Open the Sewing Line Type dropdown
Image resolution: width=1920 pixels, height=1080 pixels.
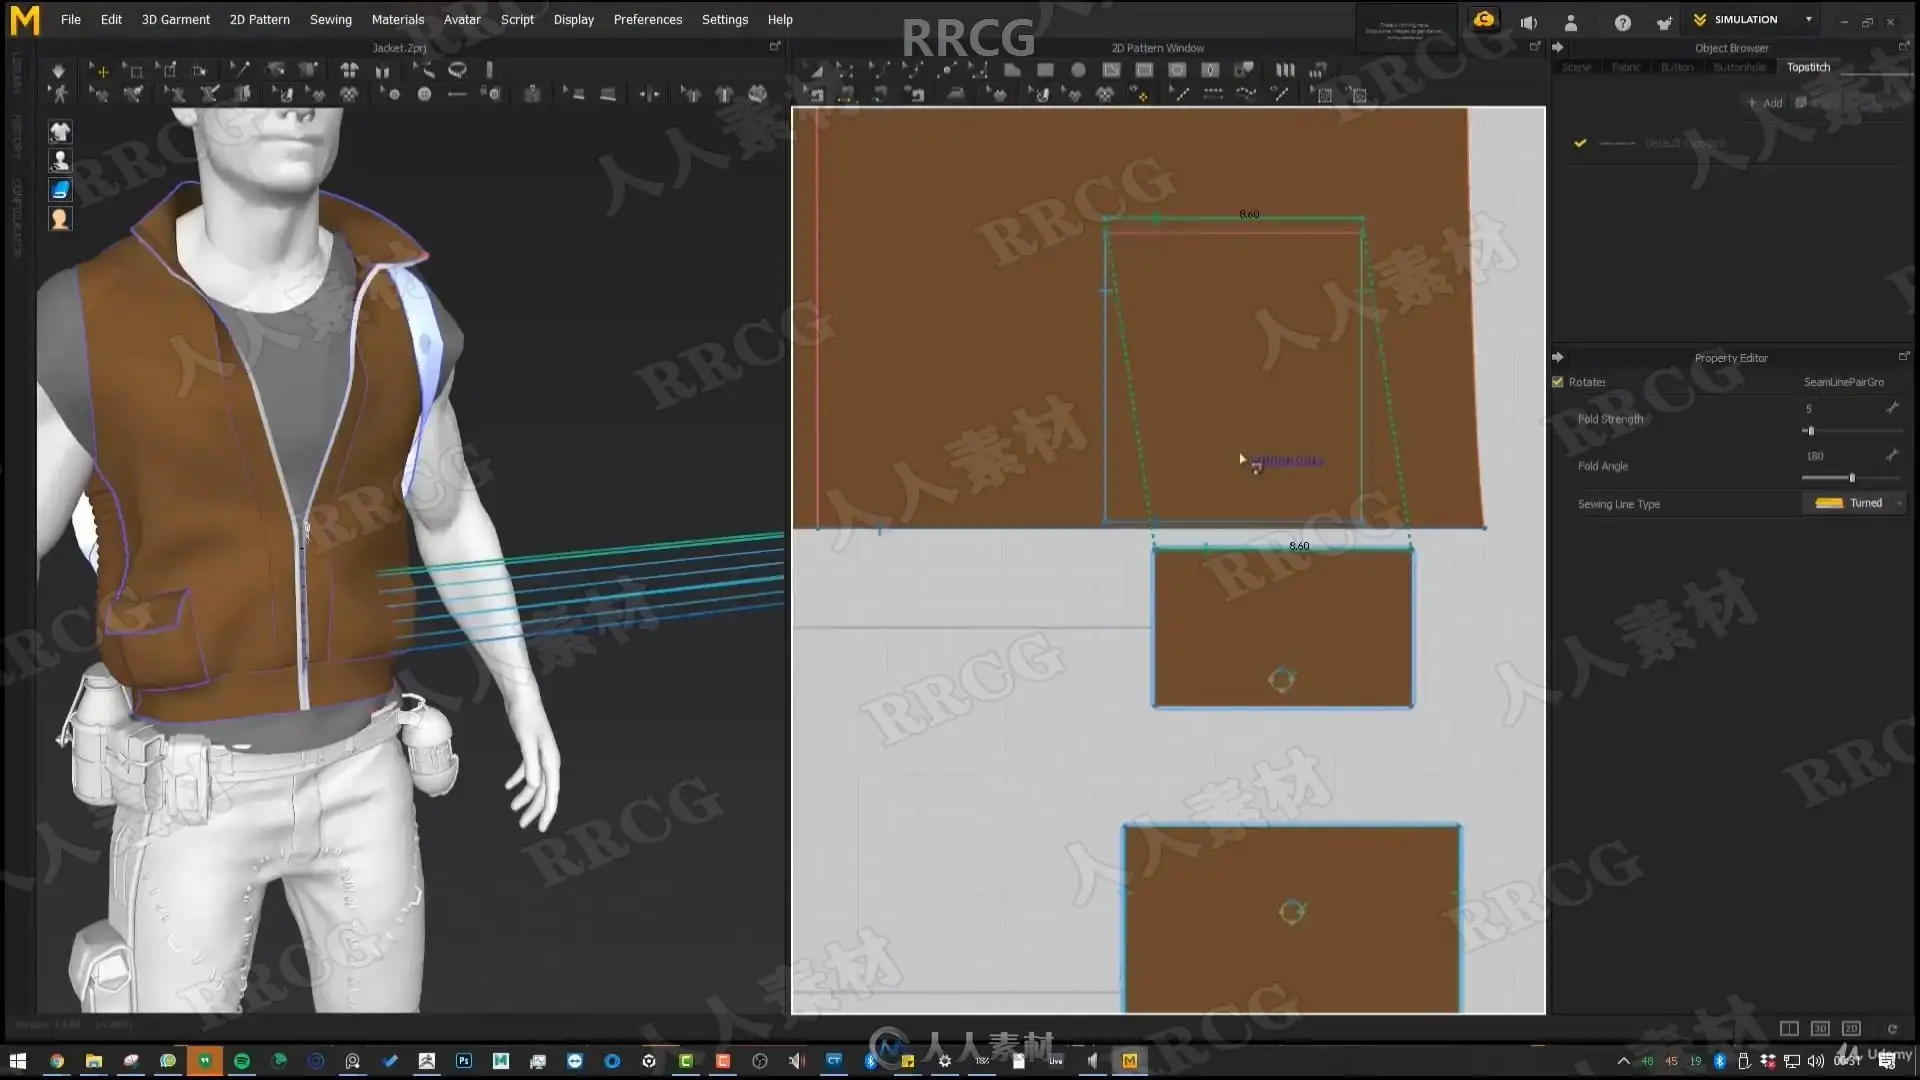[1856, 503]
